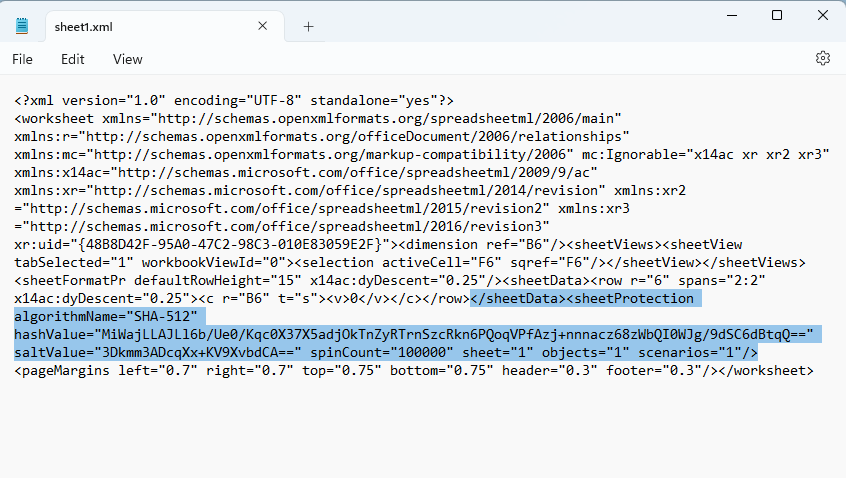Viewport: 846px width, 478px height.
Task: Click the highlighted <sheetProtection tag
Action: pyautogui.click(x=630, y=298)
